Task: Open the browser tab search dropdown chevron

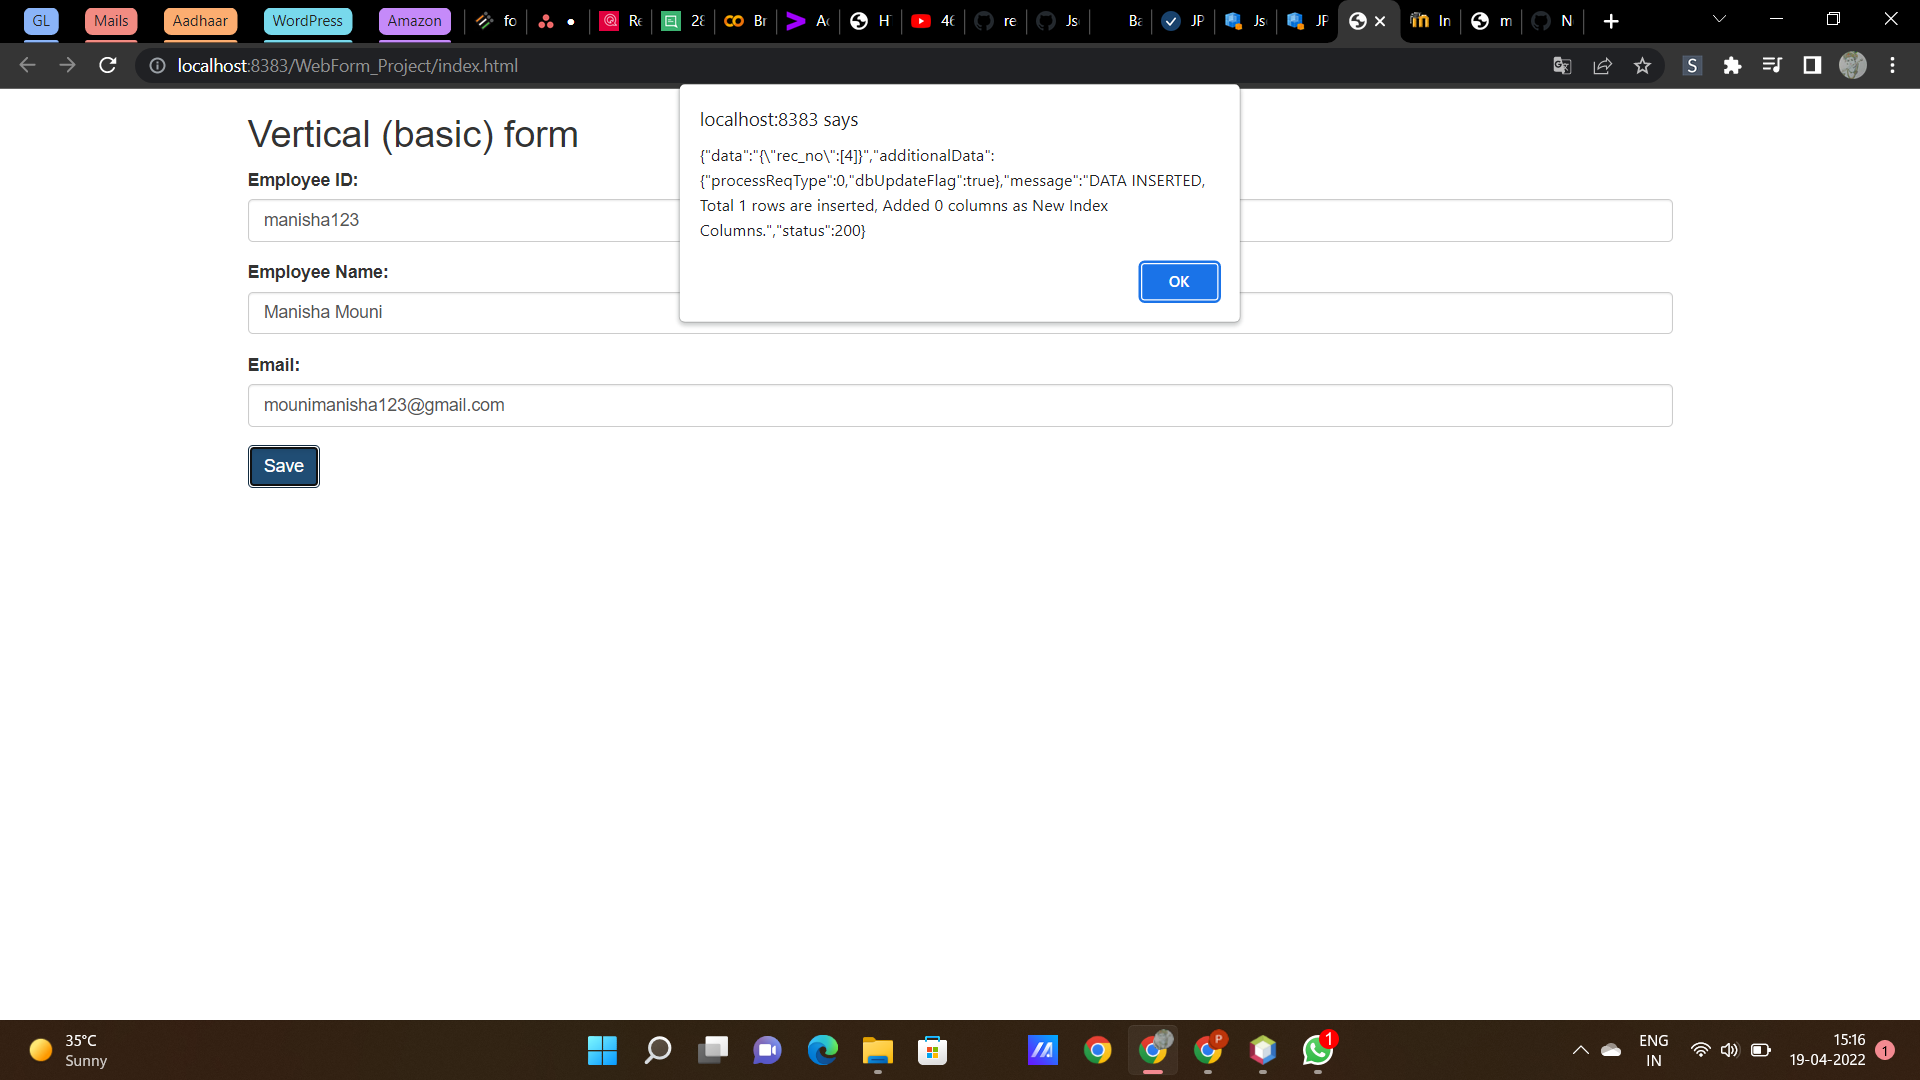Action: (1719, 18)
